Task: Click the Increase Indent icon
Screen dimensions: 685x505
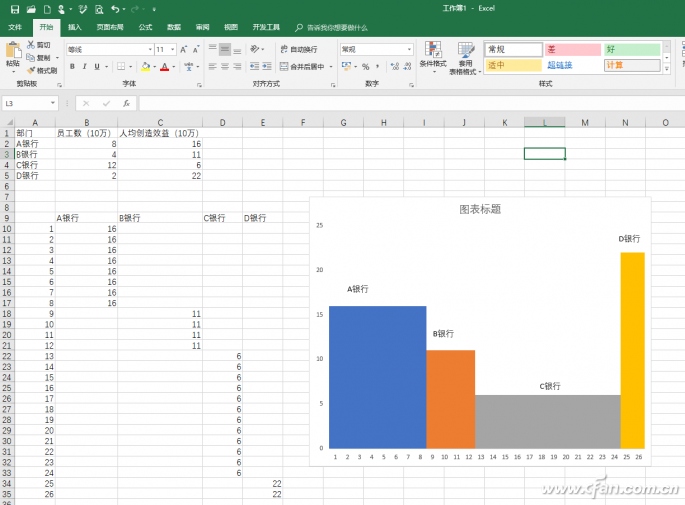Action: 267,66
